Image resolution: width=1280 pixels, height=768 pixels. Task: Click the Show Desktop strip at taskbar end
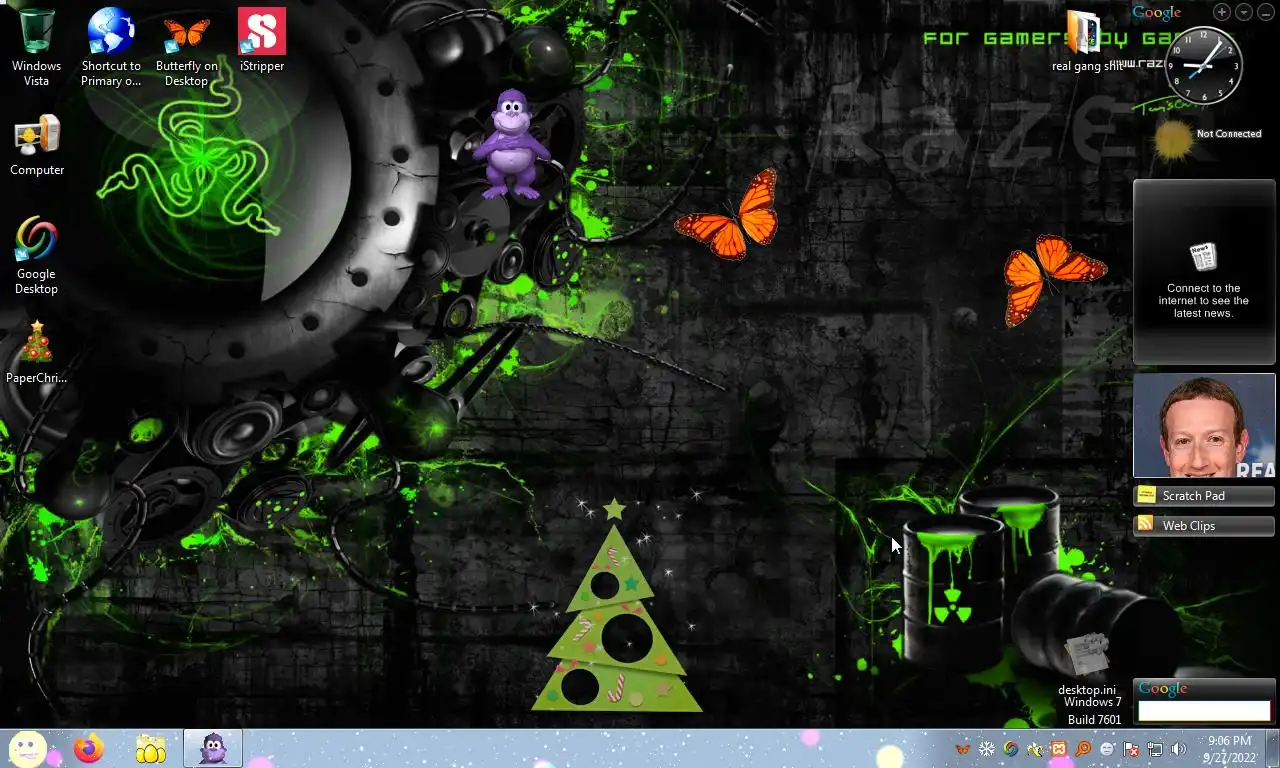[x=1272, y=748]
